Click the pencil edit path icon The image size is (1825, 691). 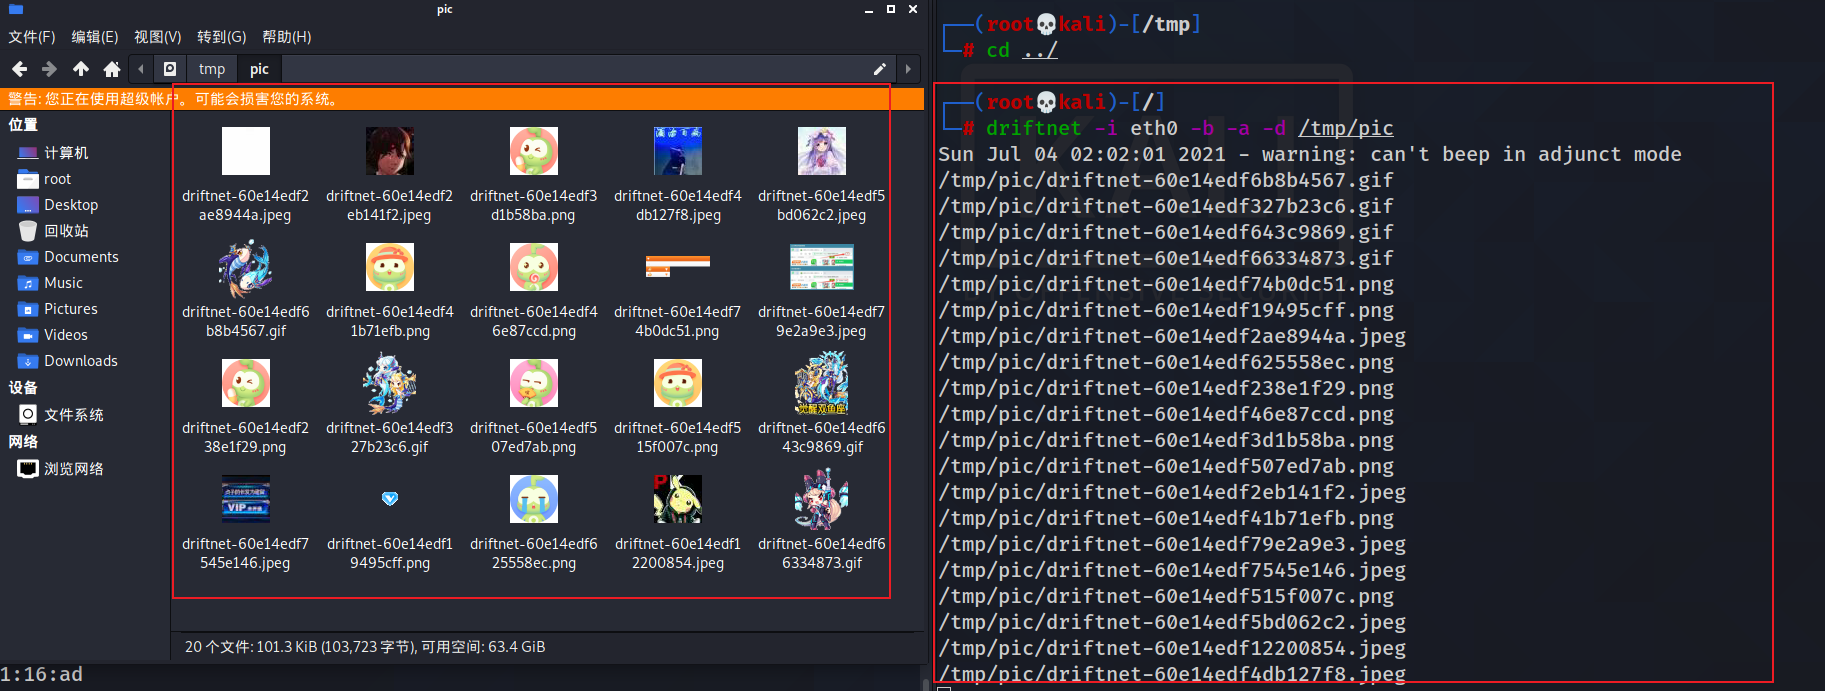(880, 69)
